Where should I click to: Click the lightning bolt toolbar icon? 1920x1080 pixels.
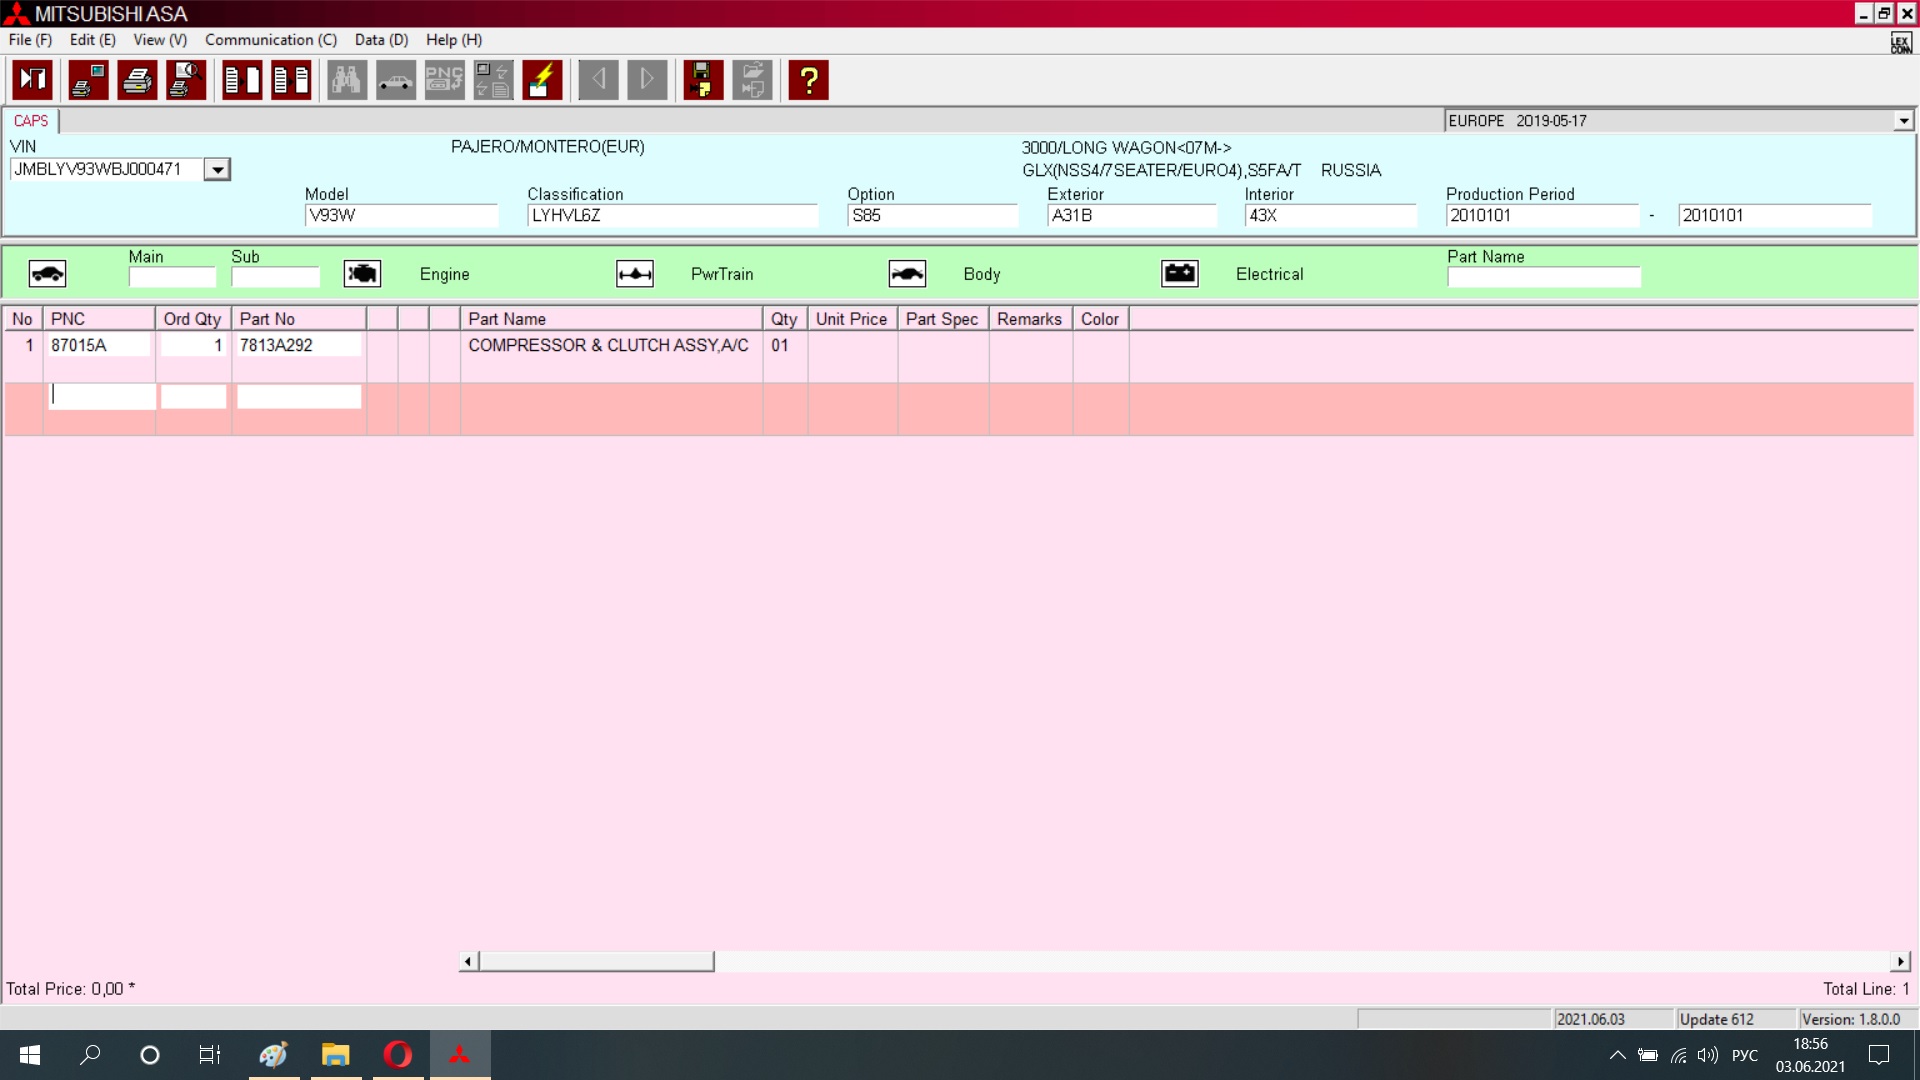542,80
